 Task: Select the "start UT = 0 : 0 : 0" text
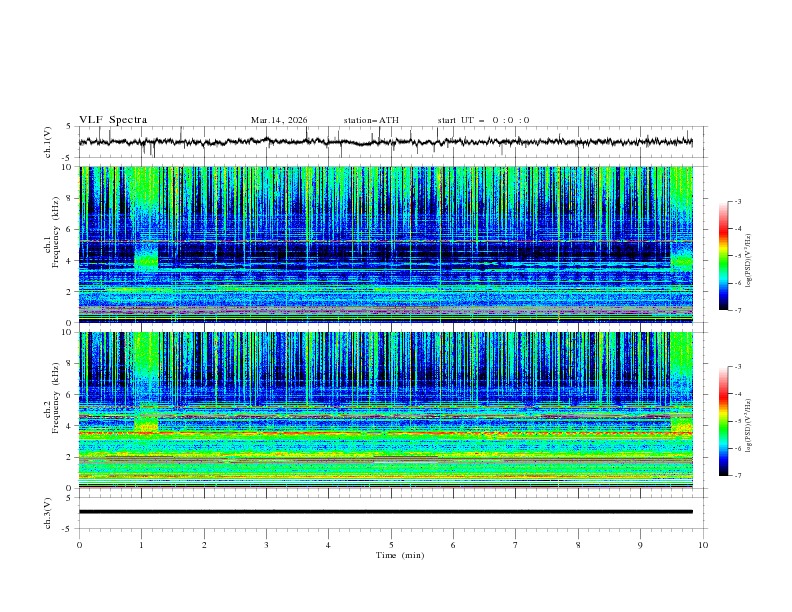(x=483, y=120)
